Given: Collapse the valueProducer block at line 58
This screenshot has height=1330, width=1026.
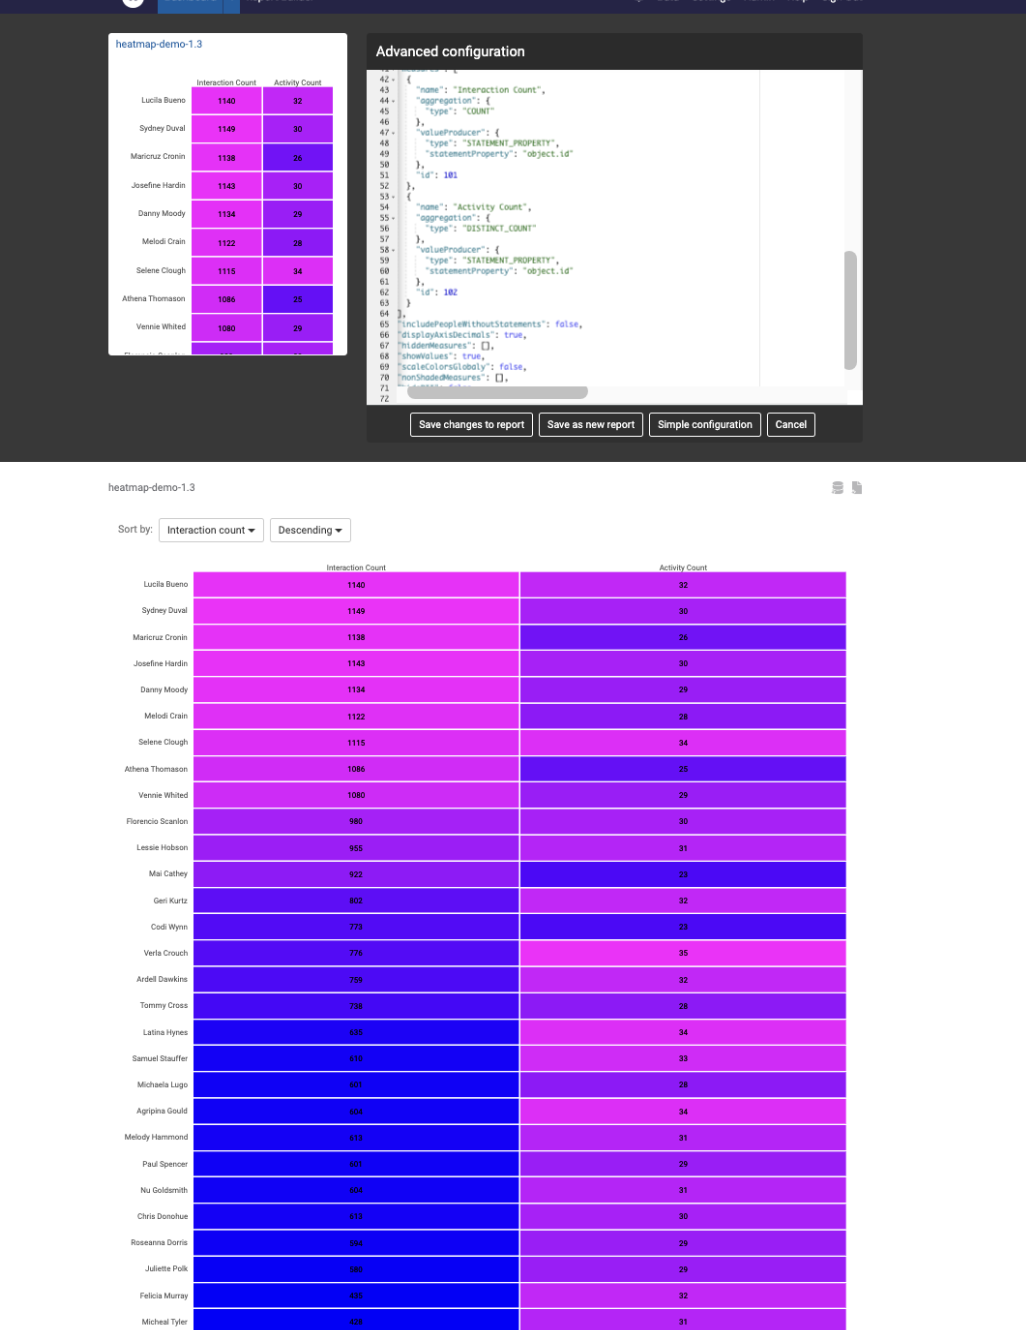Looking at the screenshot, I should (x=394, y=249).
